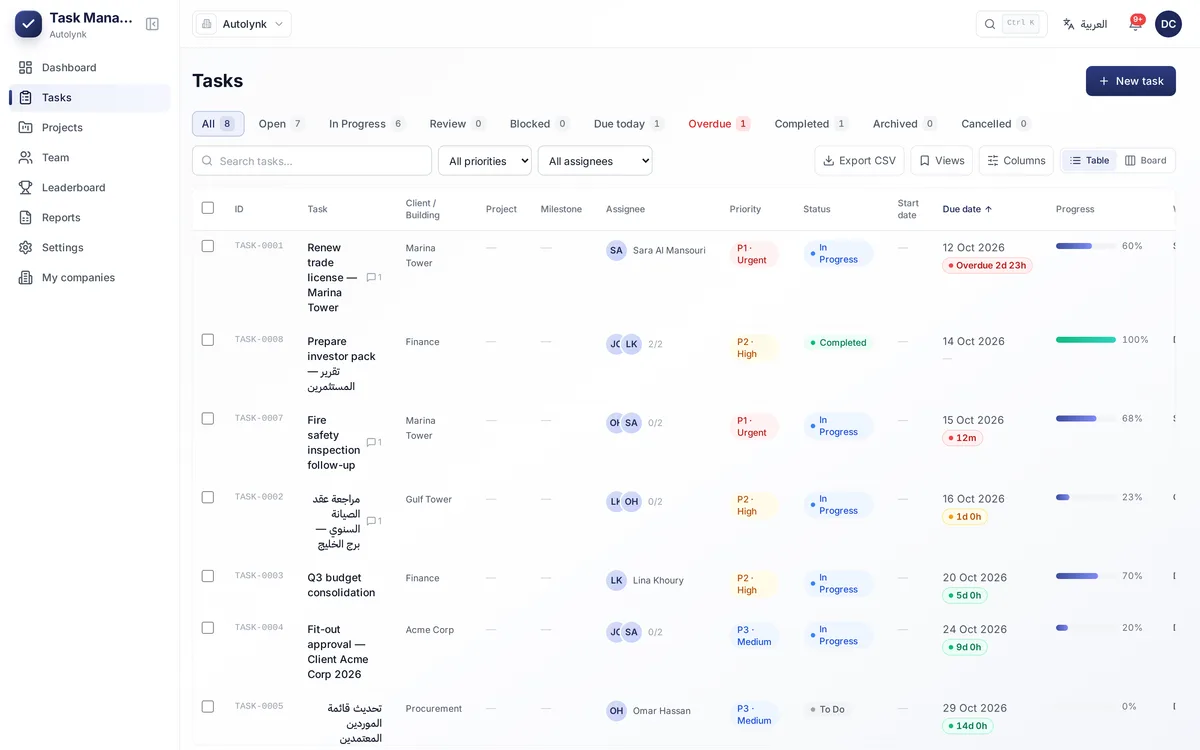Click the DC user avatar
Screen dimensions: 1200x750
pos(1168,24)
